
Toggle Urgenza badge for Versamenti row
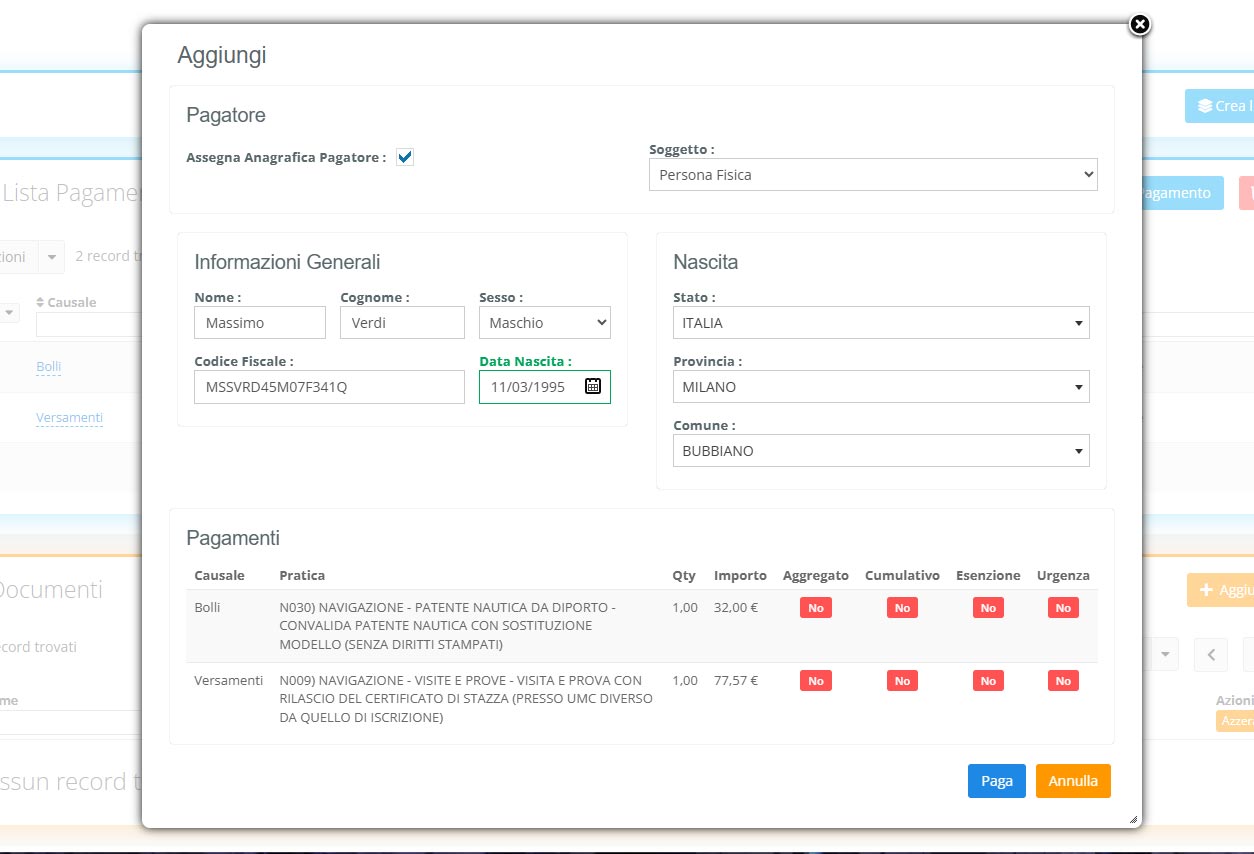point(1062,681)
